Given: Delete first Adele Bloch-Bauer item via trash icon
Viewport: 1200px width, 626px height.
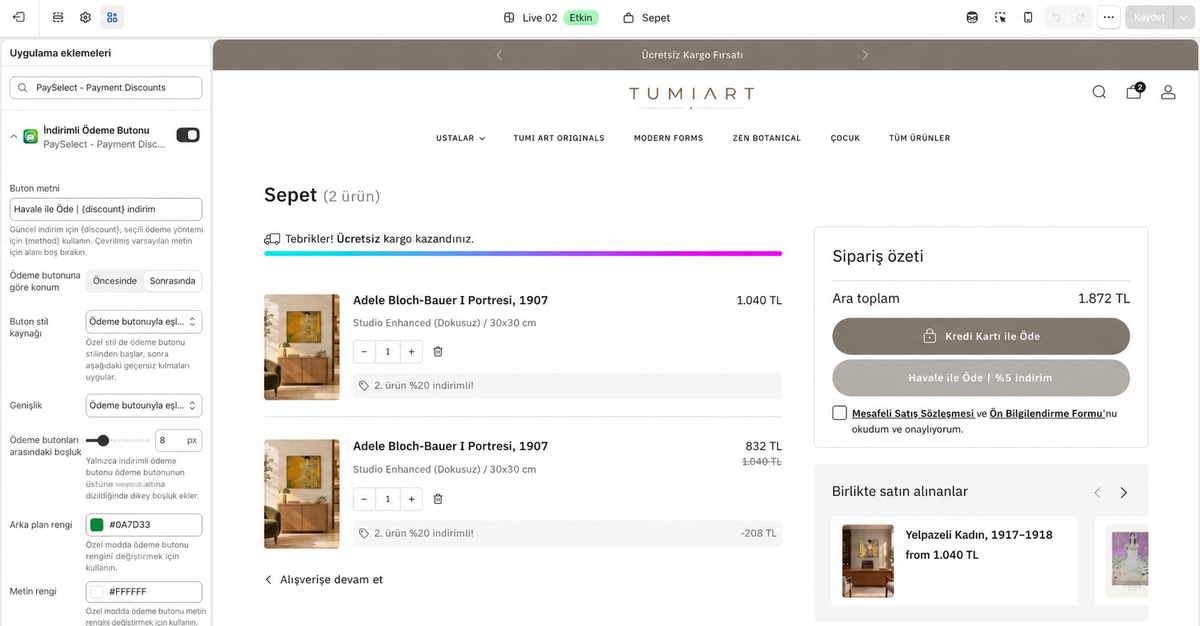Looking at the screenshot, I should click(438, 352).
